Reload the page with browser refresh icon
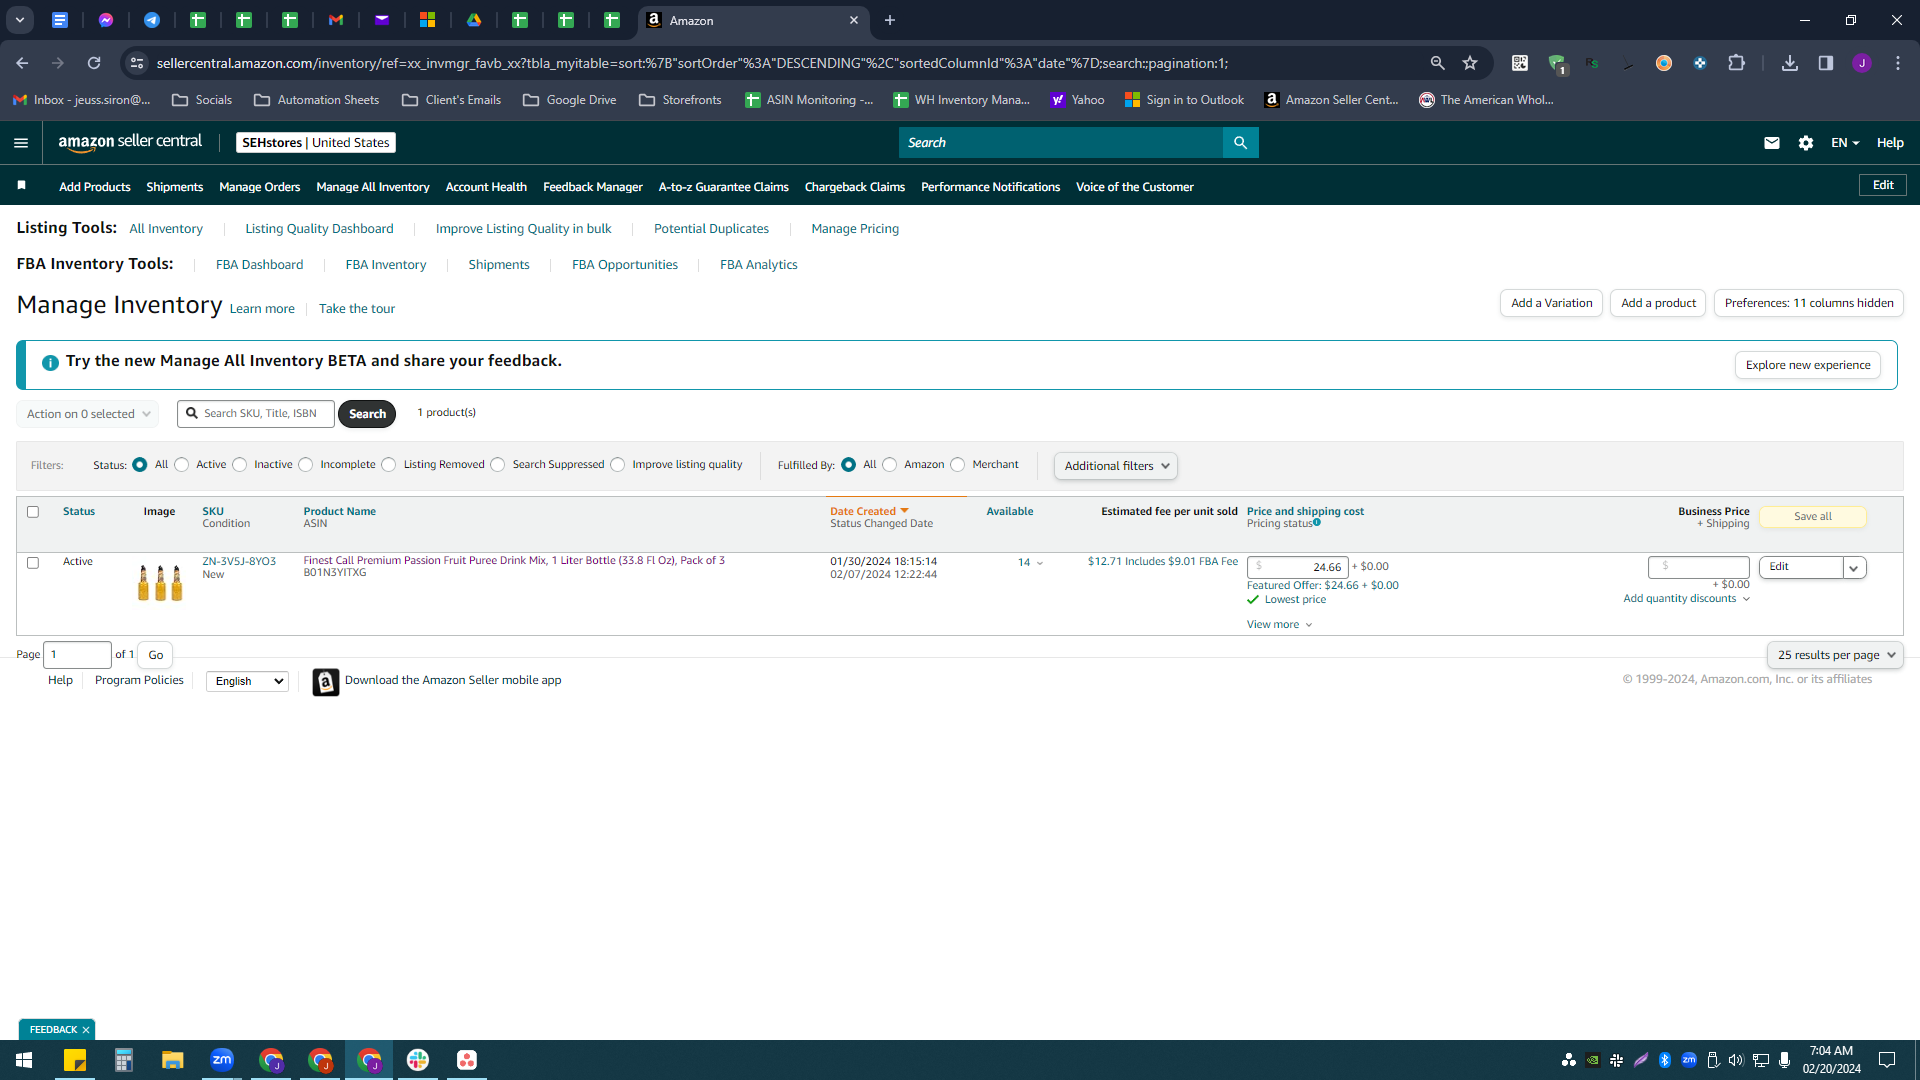Viewport: 1920px width, 1080px height. 94,63
